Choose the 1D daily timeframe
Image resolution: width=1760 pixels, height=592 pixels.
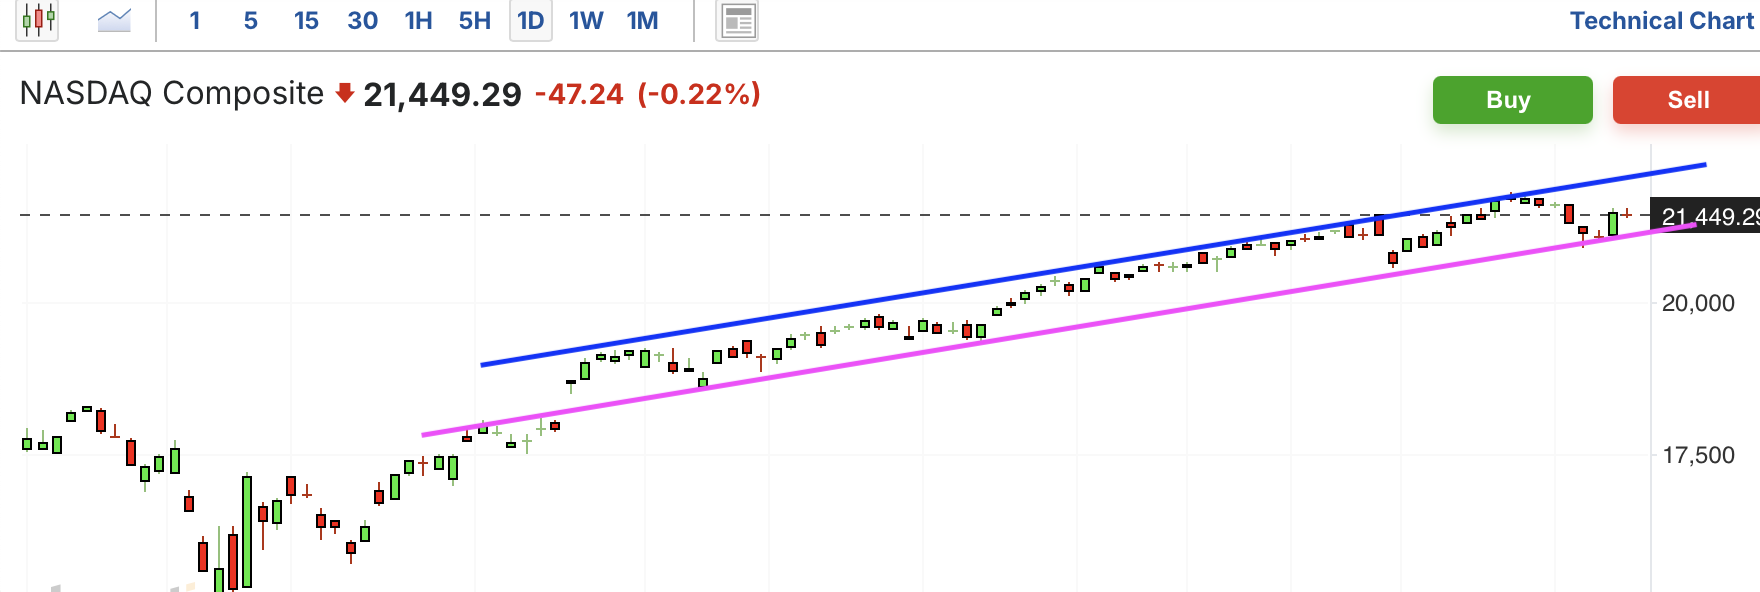coord(531,21)
